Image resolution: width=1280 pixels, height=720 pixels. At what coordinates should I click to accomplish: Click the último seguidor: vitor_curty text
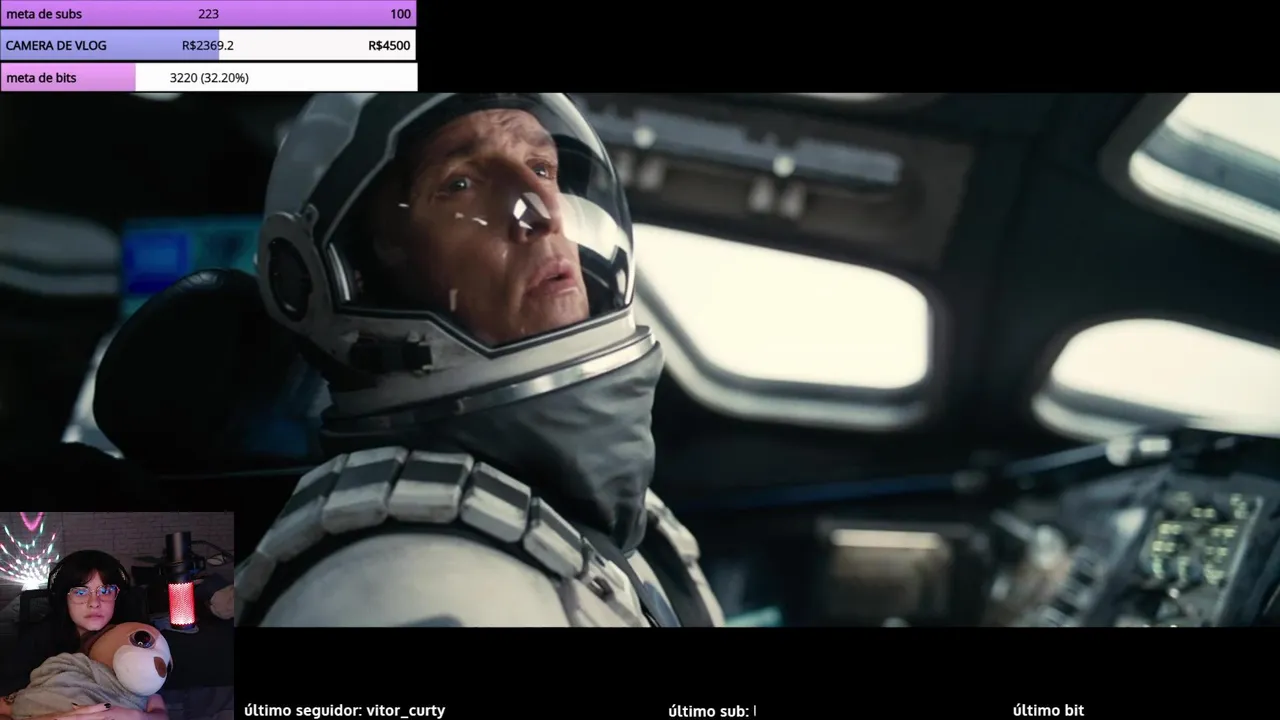pyautogui.click(x=345, y=710)
